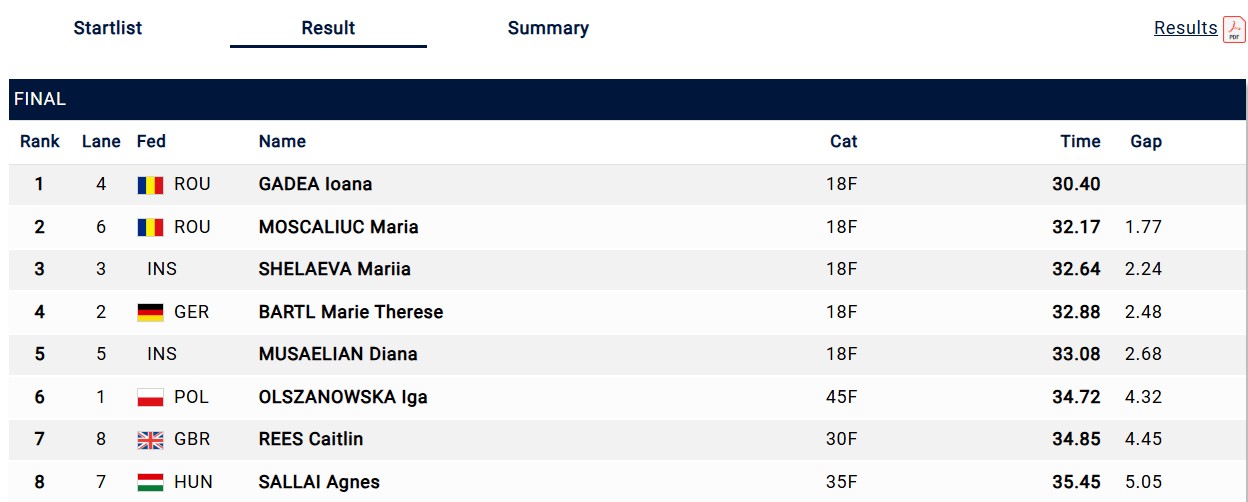The image size is (1248, 502).
Task: Open the Summary tab
Action: (x=548, y=28)
